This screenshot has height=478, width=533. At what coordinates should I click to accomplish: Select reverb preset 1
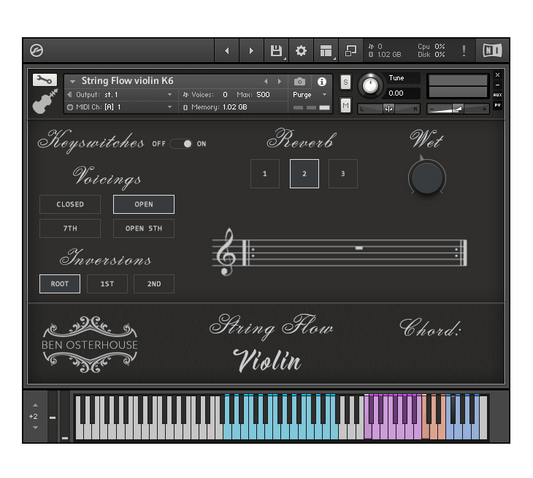[x=265, y=174]
